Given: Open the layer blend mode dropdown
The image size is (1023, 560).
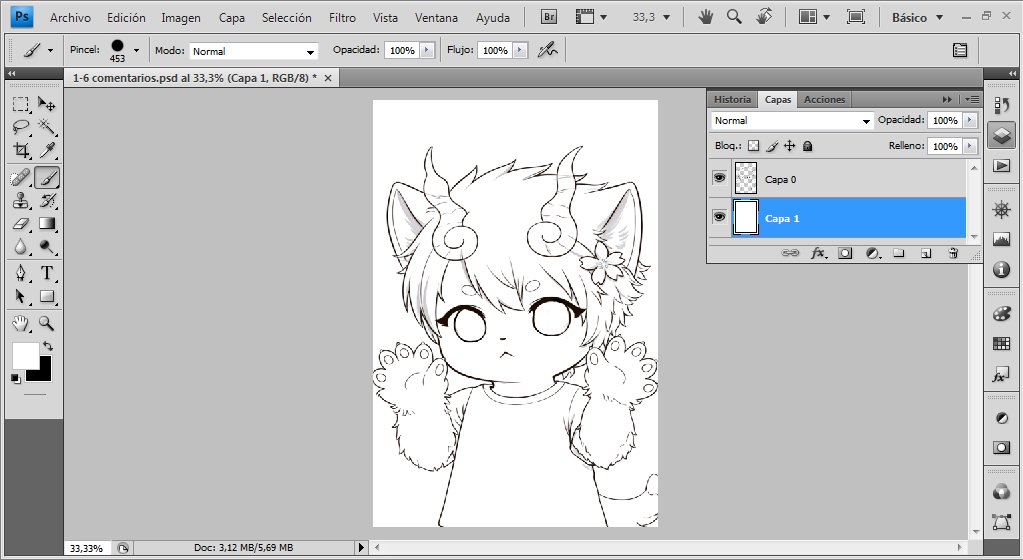Looking at the screenshot, I should pos(792,121).
